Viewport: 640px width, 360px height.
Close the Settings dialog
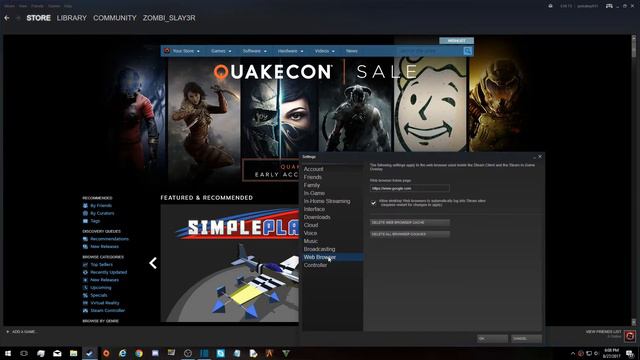click(x=540, y=157)
